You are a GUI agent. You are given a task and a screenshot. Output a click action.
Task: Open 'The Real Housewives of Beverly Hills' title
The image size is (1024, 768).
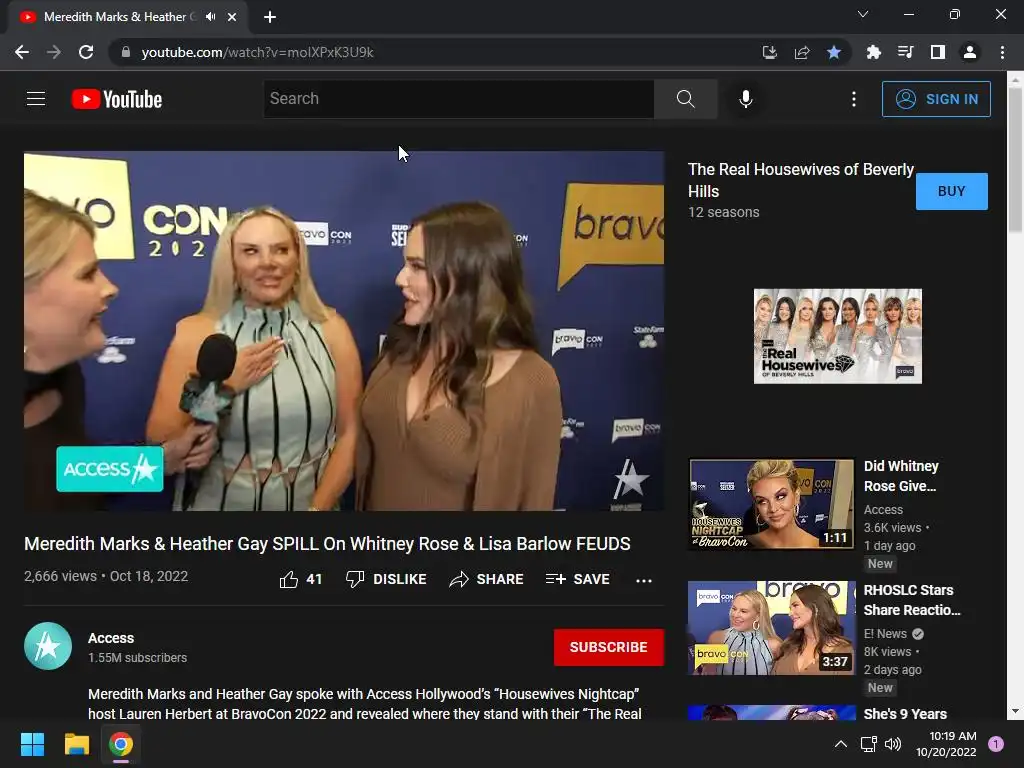pos(801,180)
